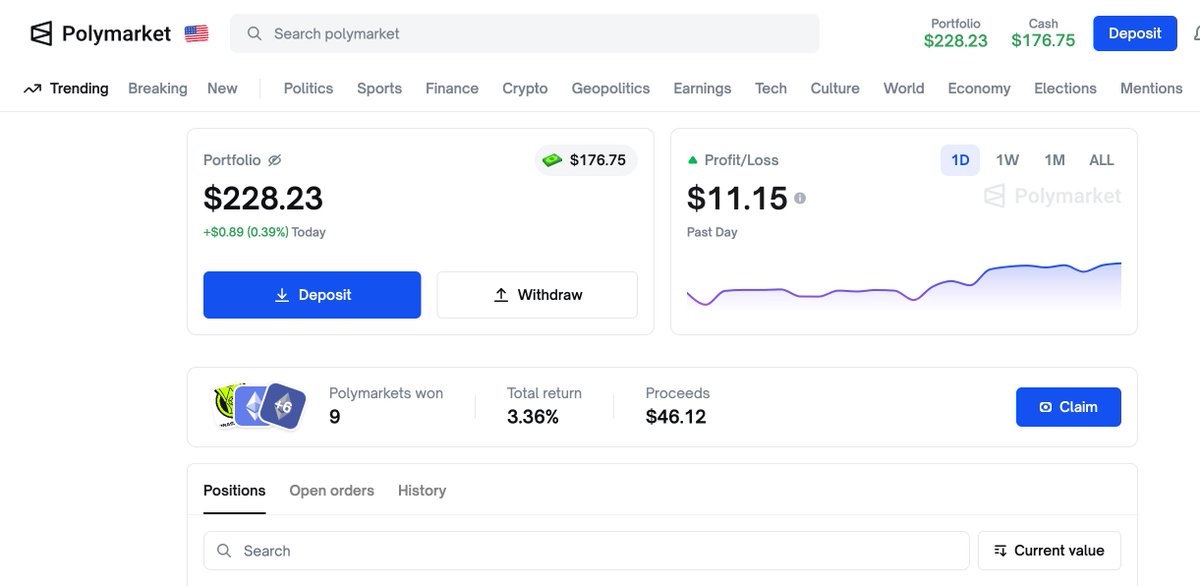
Task: Click the Total return 3.36% value
Action: pyautogui.click(x=533, y=417)
